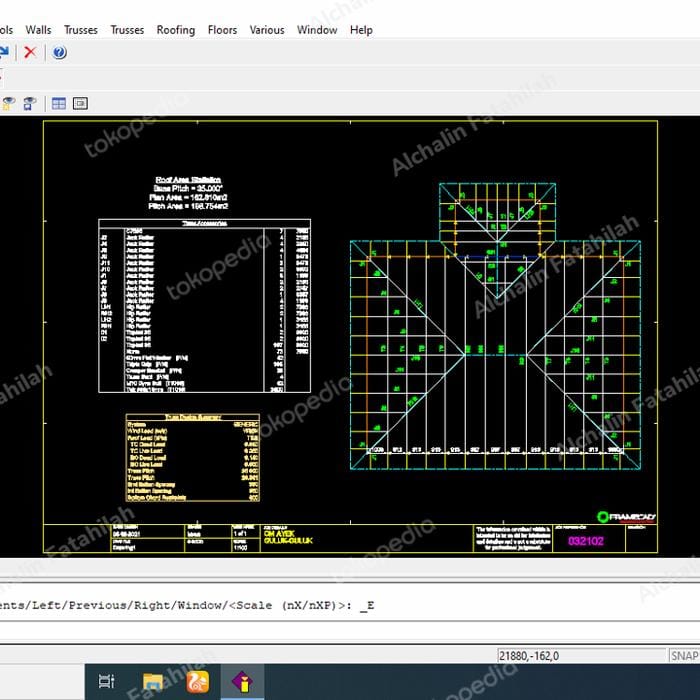Click the blue arrow icon left of red X
700x700 pixels.
click(4, 52)
